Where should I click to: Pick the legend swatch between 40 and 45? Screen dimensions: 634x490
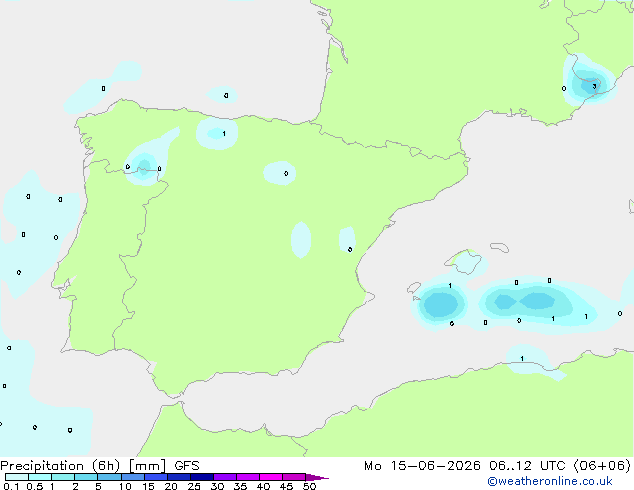pos(271,477)
